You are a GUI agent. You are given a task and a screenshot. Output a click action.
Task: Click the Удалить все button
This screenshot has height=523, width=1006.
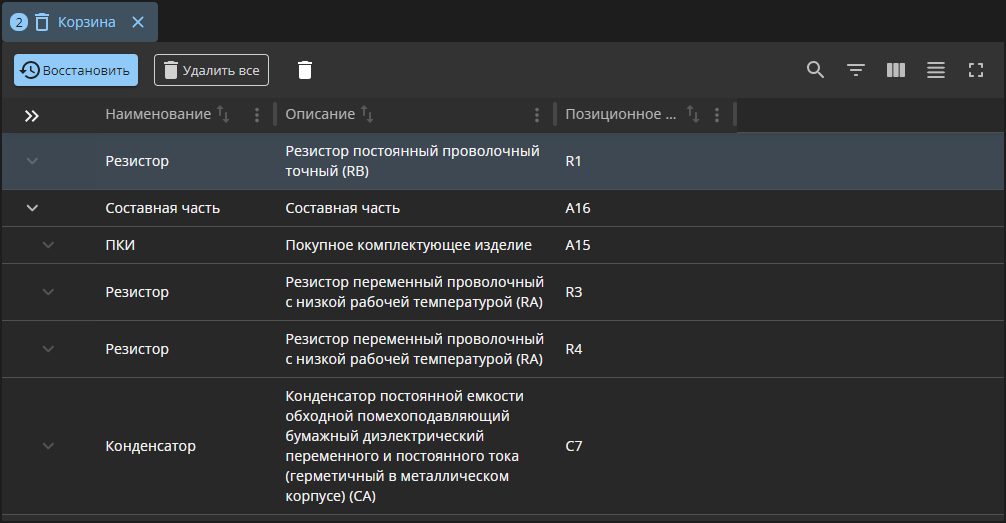(x=211, y=70)
